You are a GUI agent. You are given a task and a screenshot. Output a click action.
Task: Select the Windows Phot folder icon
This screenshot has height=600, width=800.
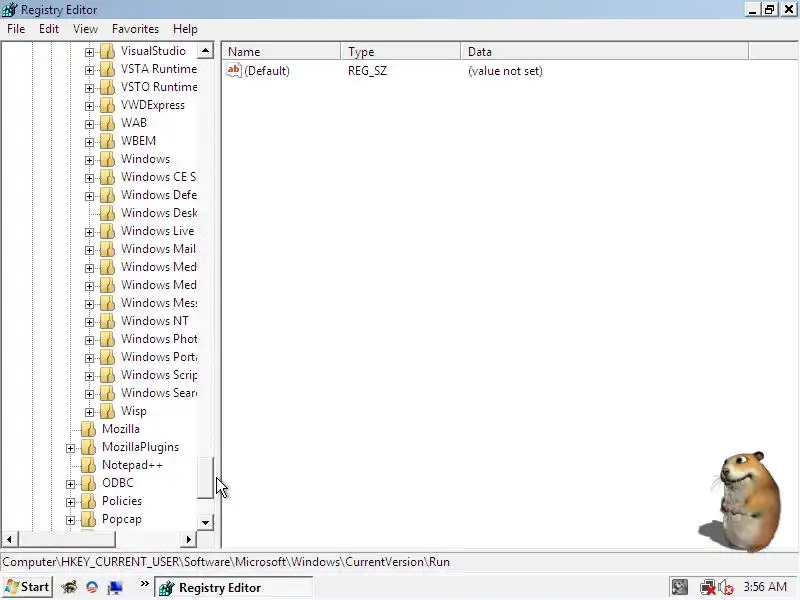(x=107, y=339)
